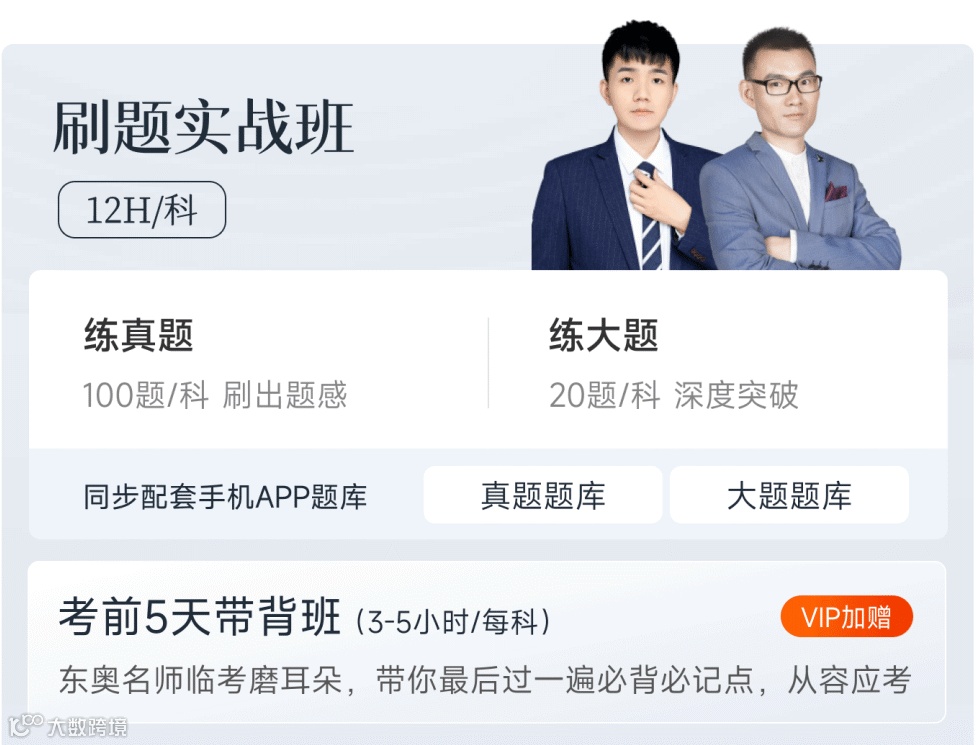Click the (3-5小时/每科) duration text

point(453,621)
